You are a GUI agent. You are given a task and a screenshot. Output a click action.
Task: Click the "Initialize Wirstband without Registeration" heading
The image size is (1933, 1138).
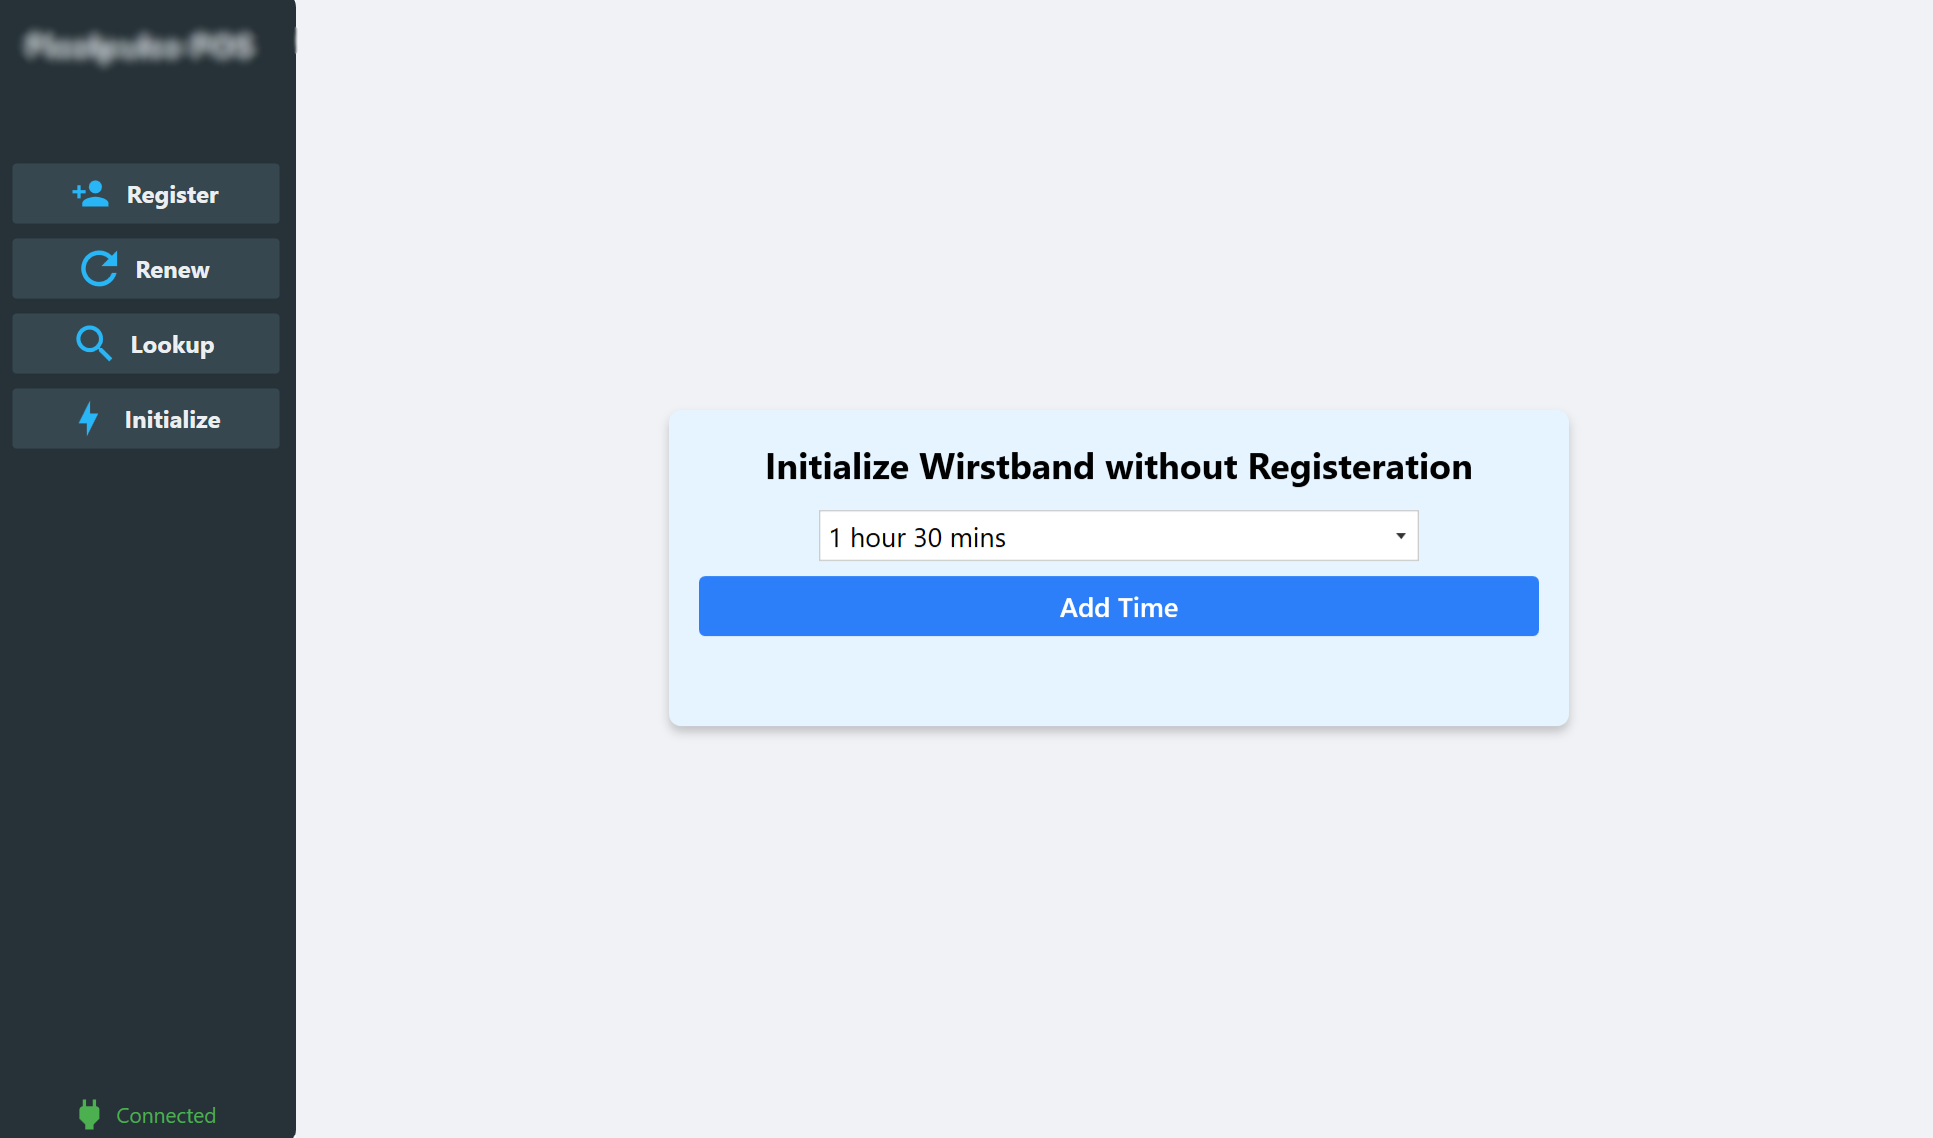1118,466
